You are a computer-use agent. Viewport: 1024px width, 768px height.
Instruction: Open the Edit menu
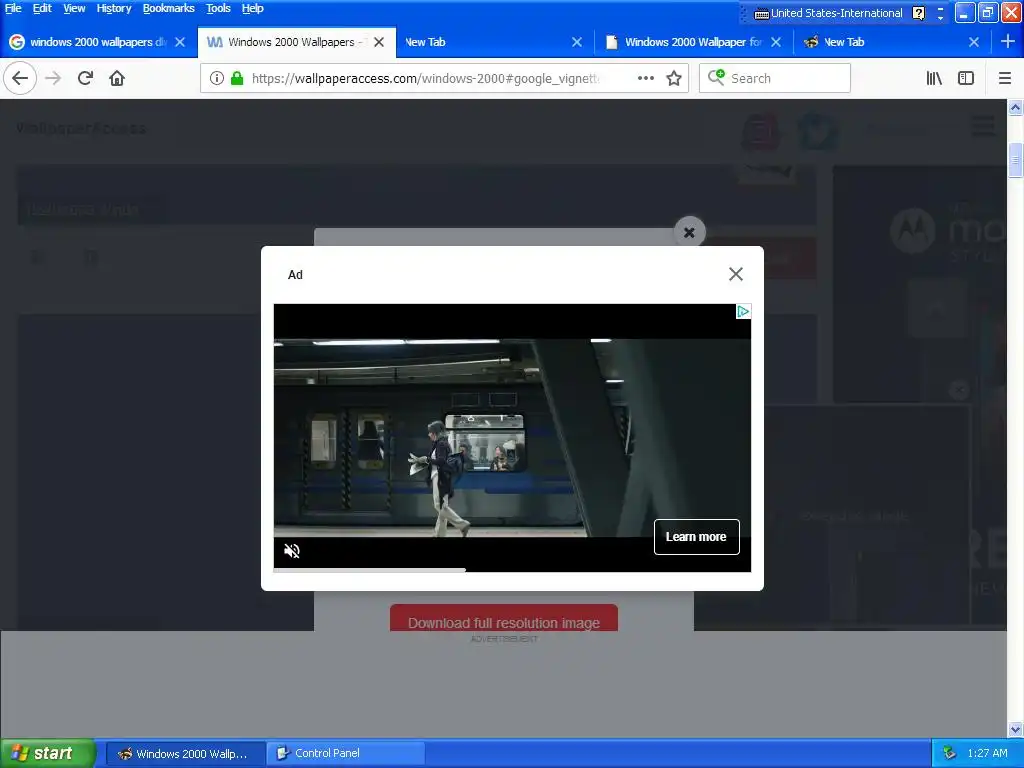[x=42, y=8]
